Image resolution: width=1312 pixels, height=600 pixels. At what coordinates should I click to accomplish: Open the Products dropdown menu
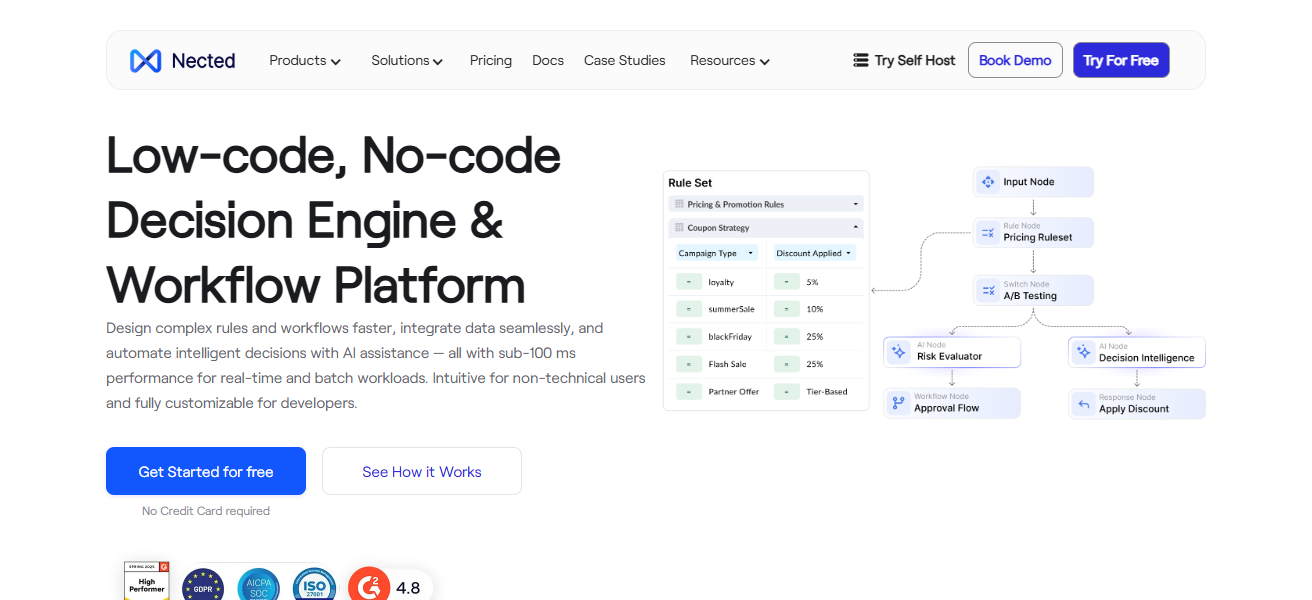(x=305, y=61)
